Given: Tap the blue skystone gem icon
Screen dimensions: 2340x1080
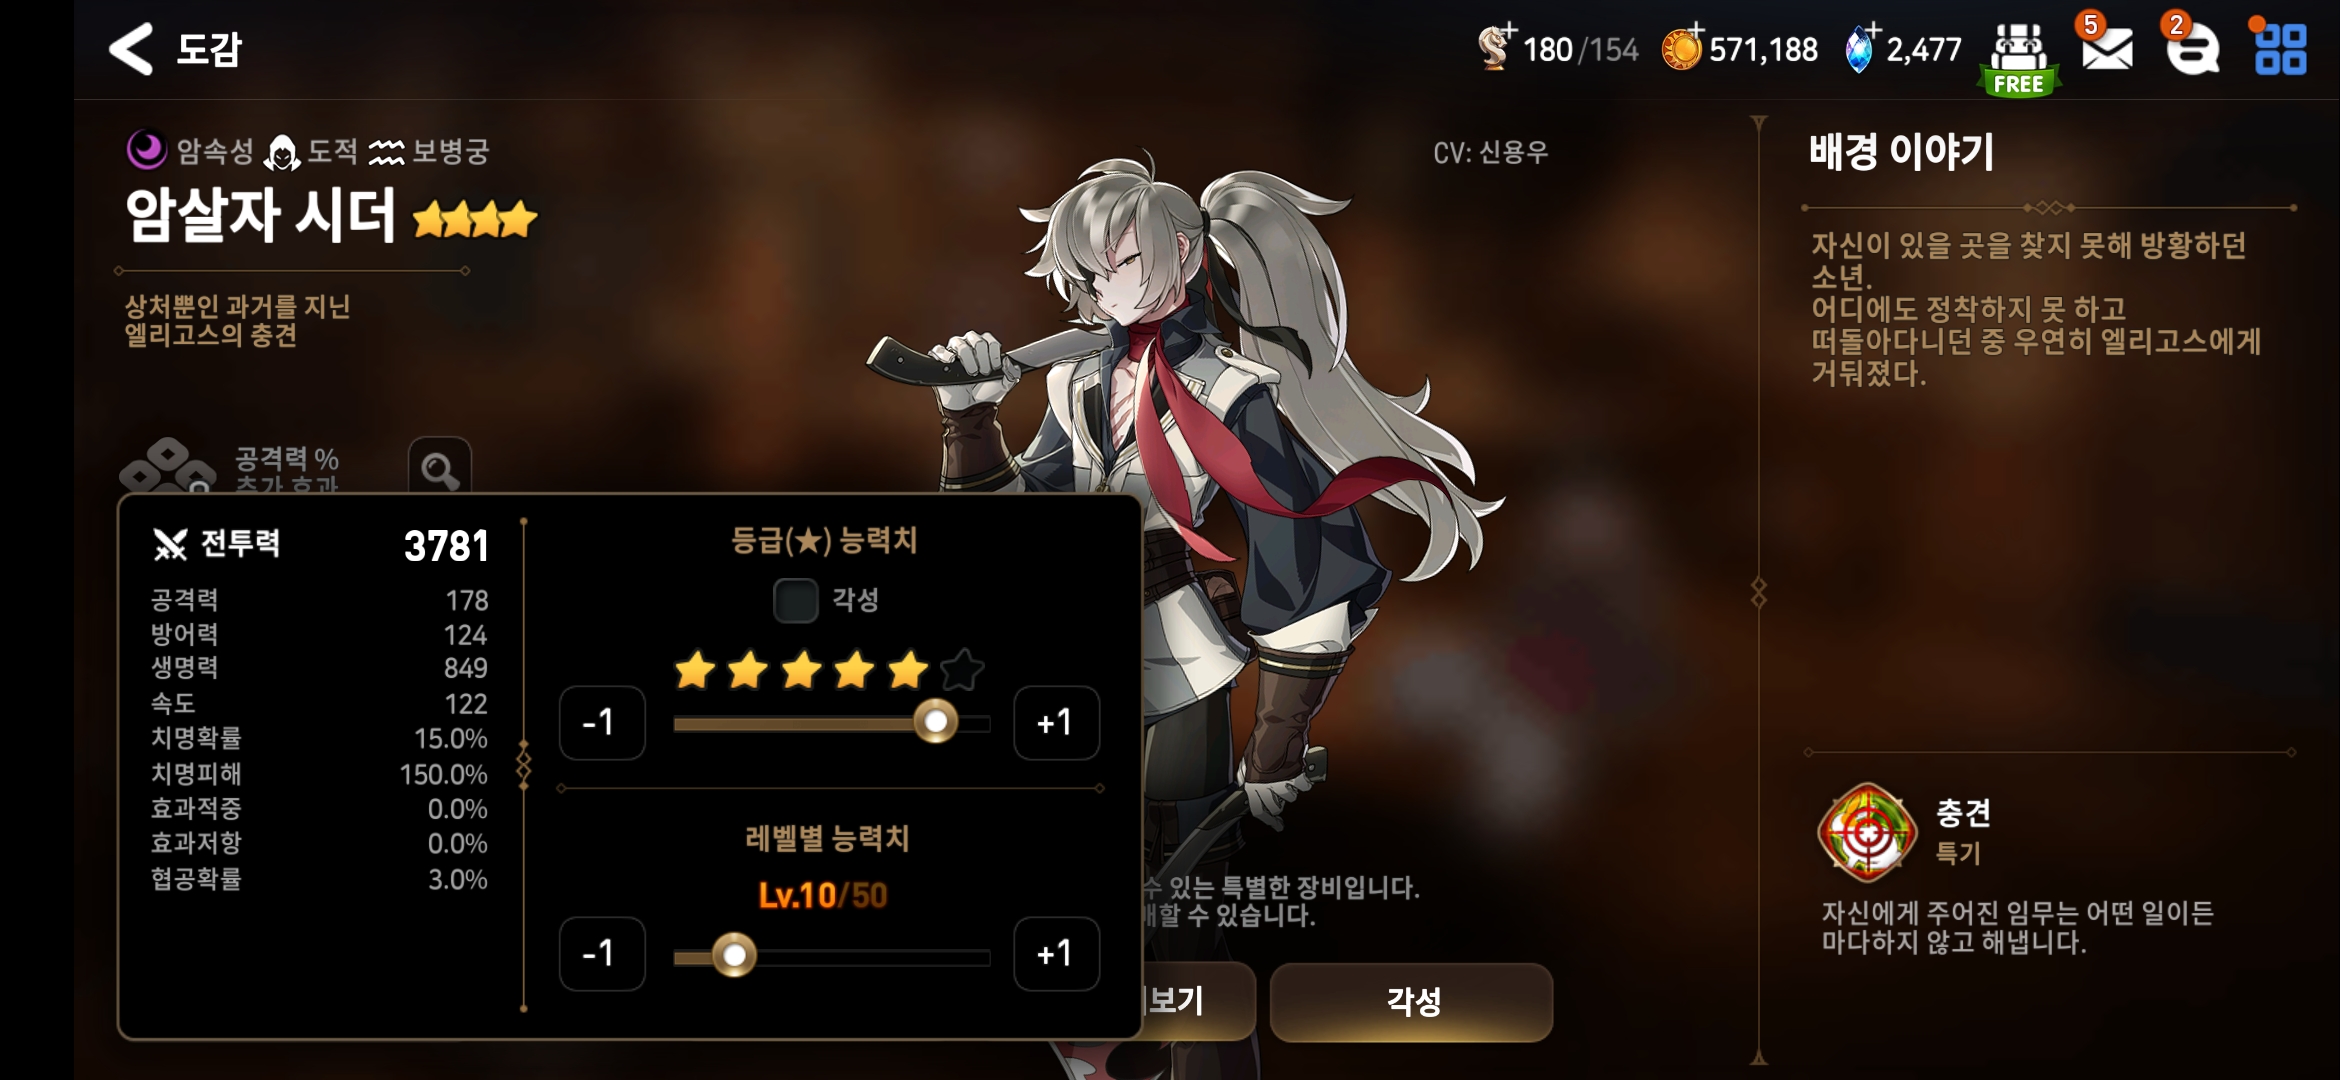Looking at the screenshot, I should 1859,48.
